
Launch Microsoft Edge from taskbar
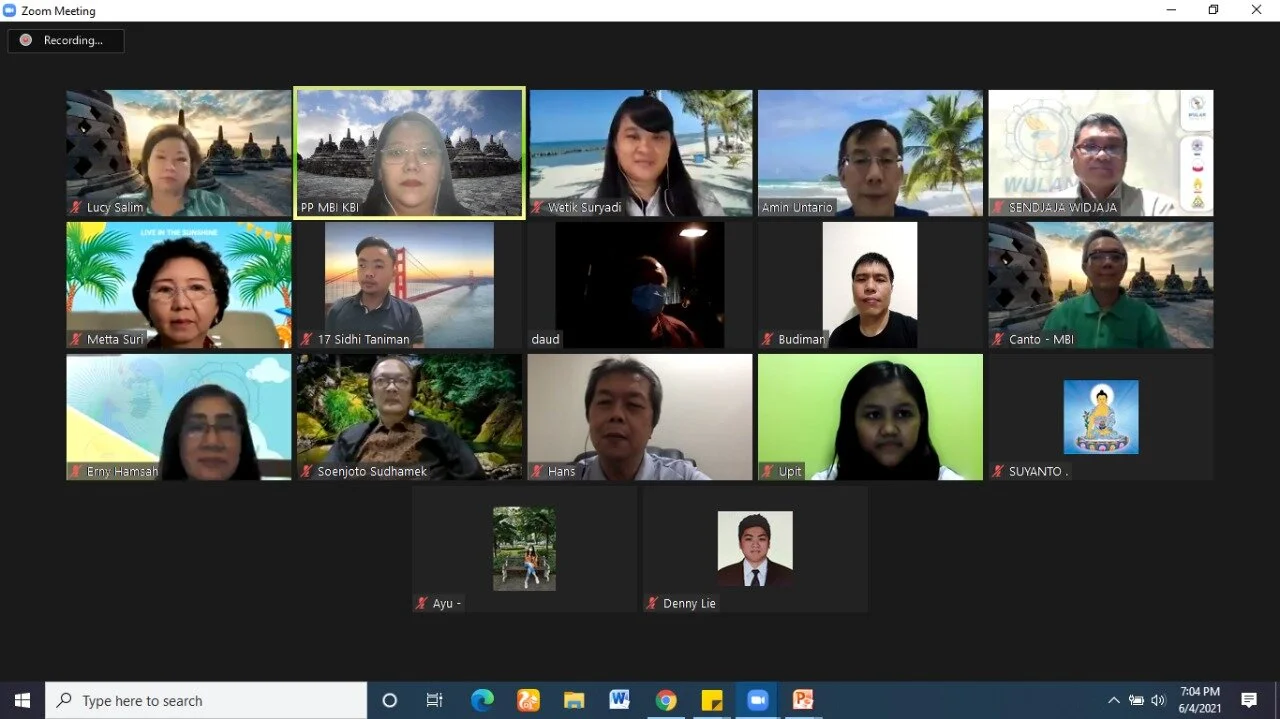(x=482, y=701)
